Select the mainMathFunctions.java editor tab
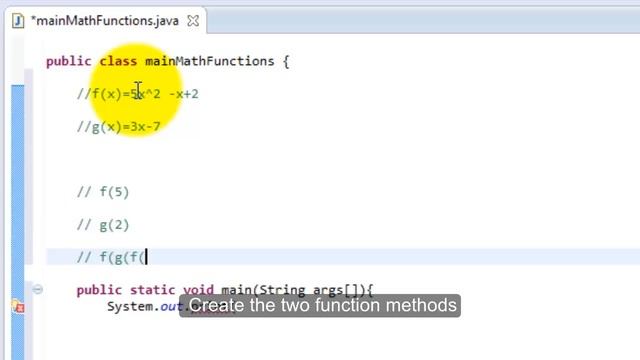Screen dimensions: 640x360 [105, 20]
